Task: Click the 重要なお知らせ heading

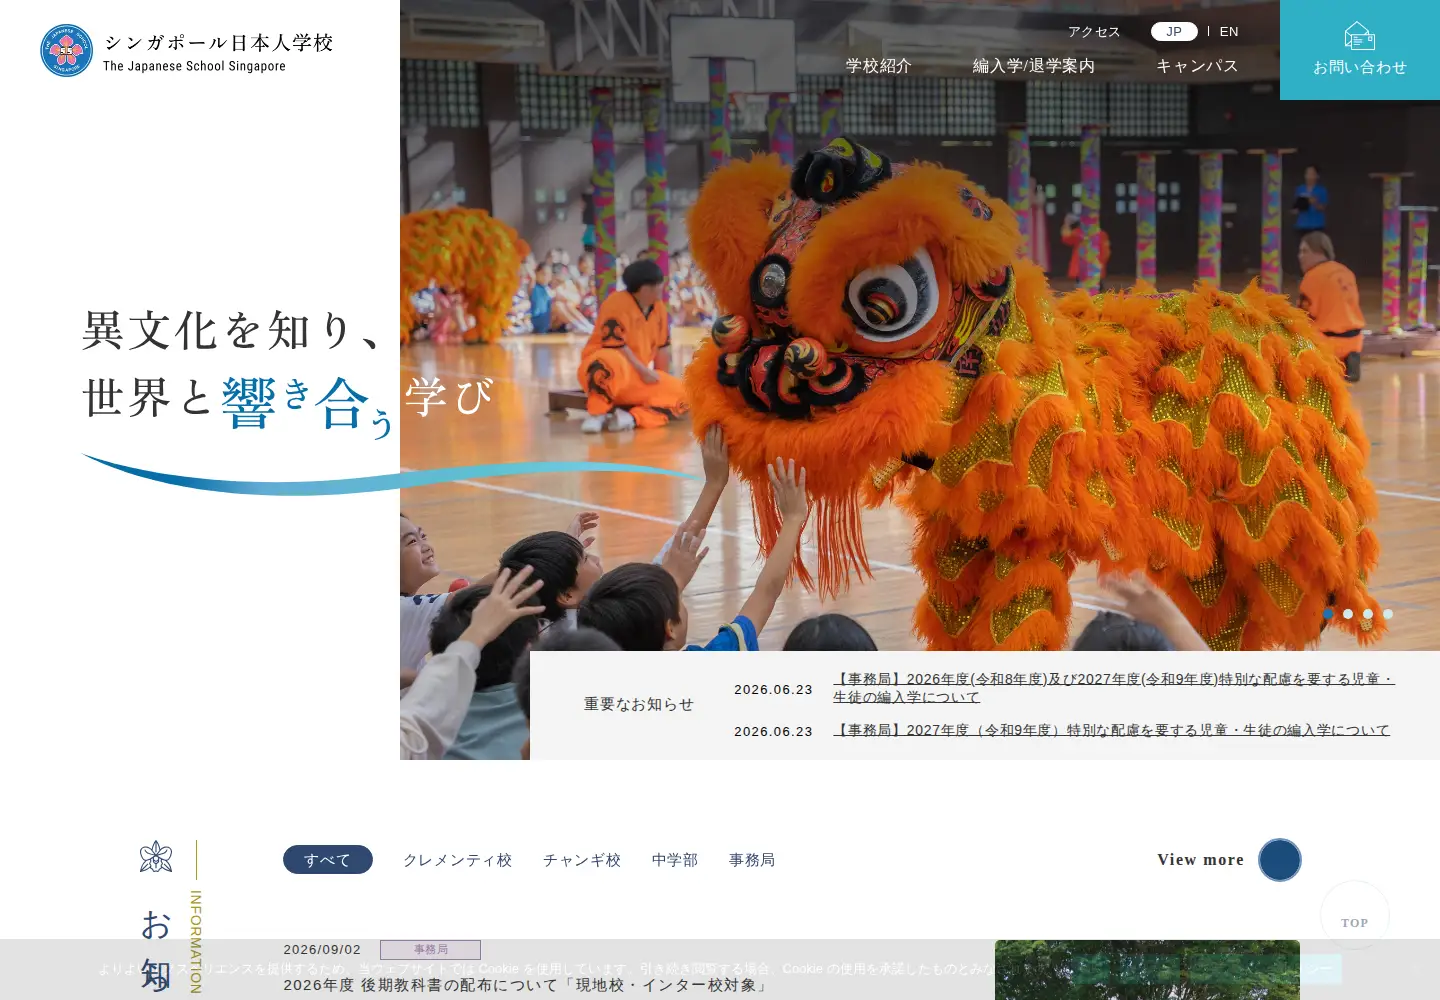Action: 639,705
